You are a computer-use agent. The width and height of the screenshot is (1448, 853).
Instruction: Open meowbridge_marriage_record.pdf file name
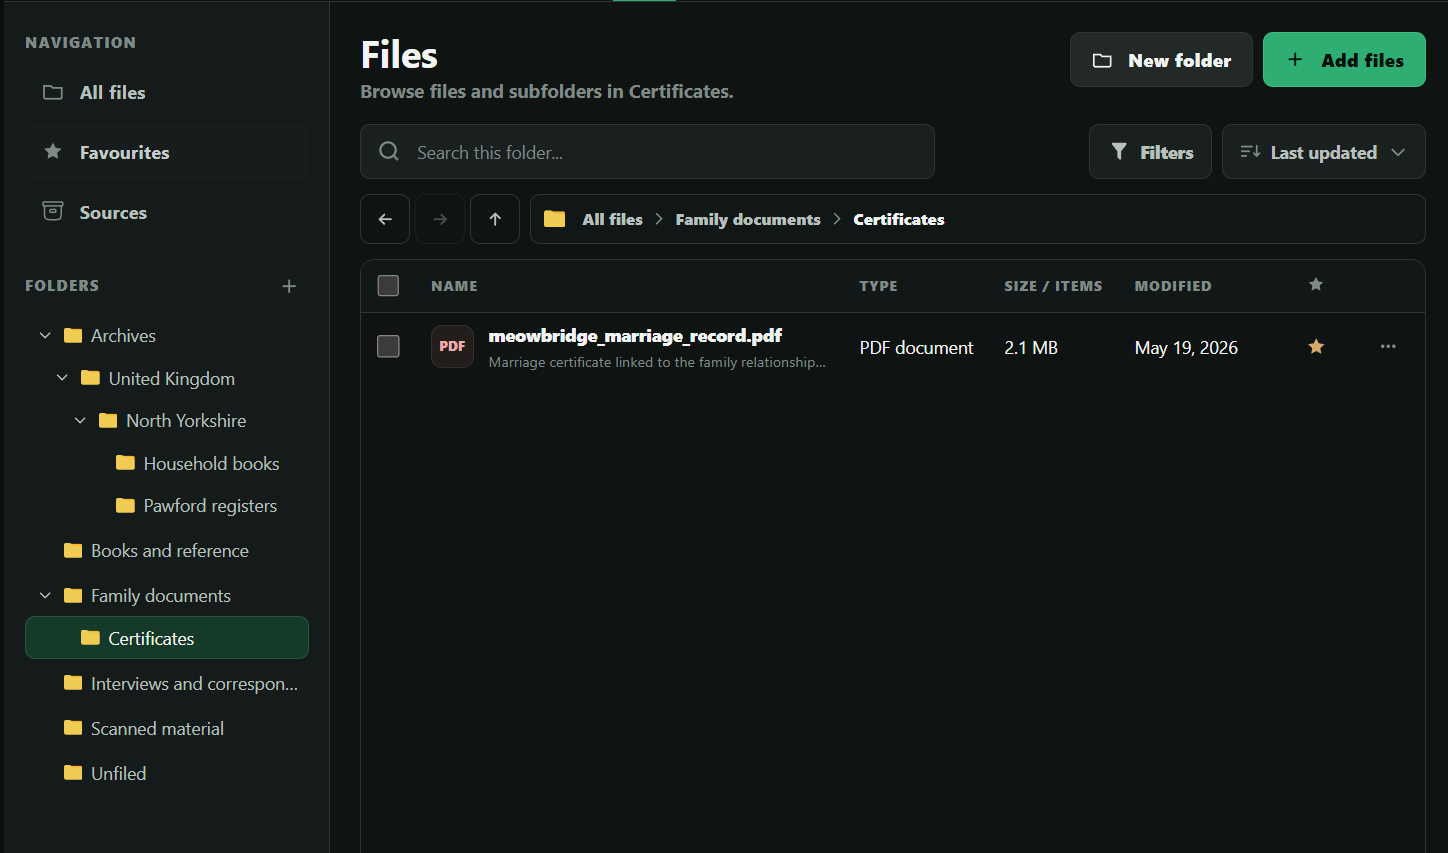(x=635, y=336)
